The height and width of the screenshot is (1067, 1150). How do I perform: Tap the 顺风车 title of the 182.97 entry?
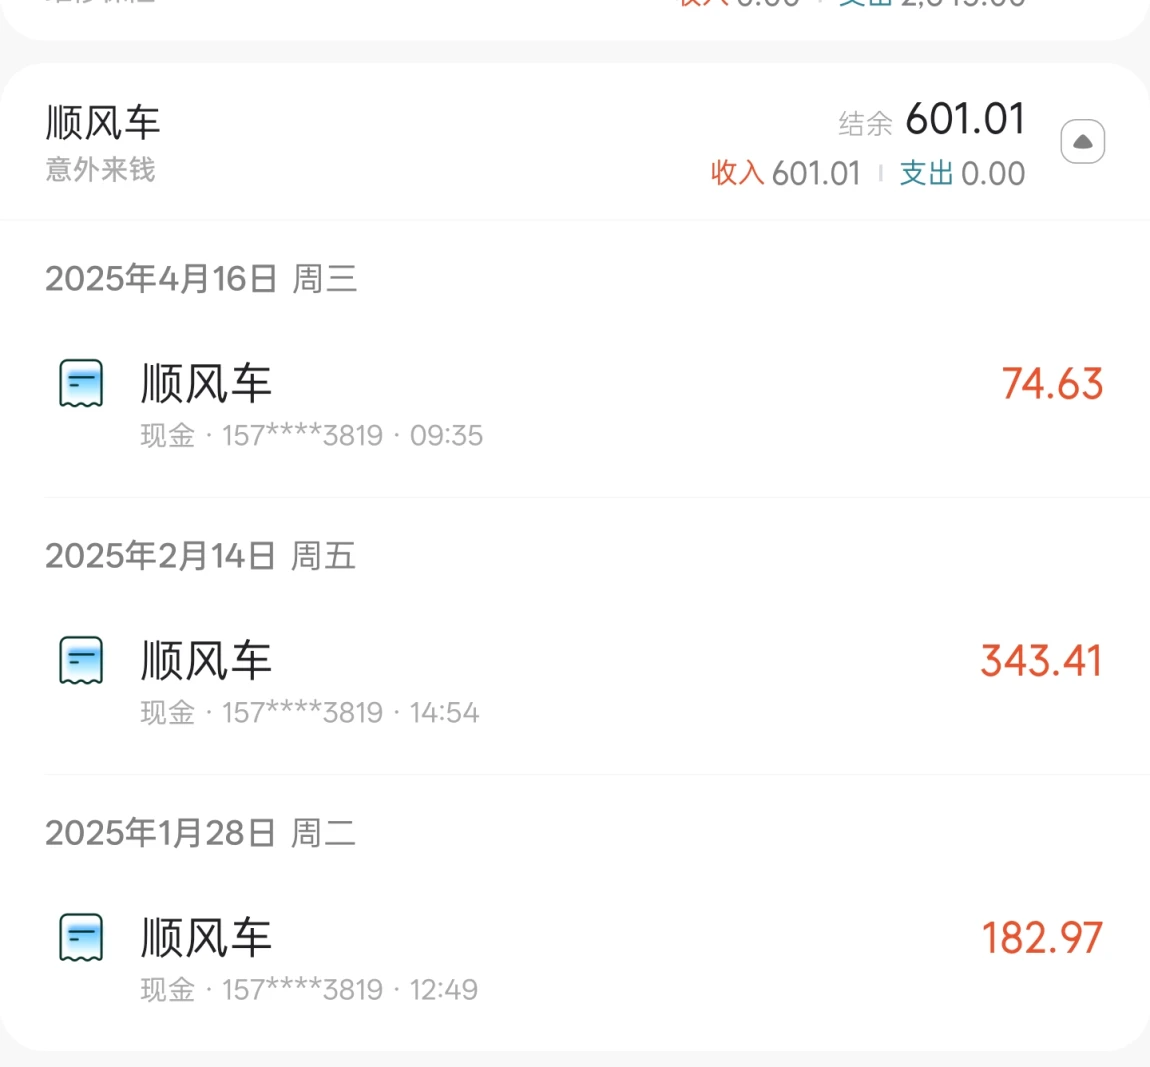(206, 938)
